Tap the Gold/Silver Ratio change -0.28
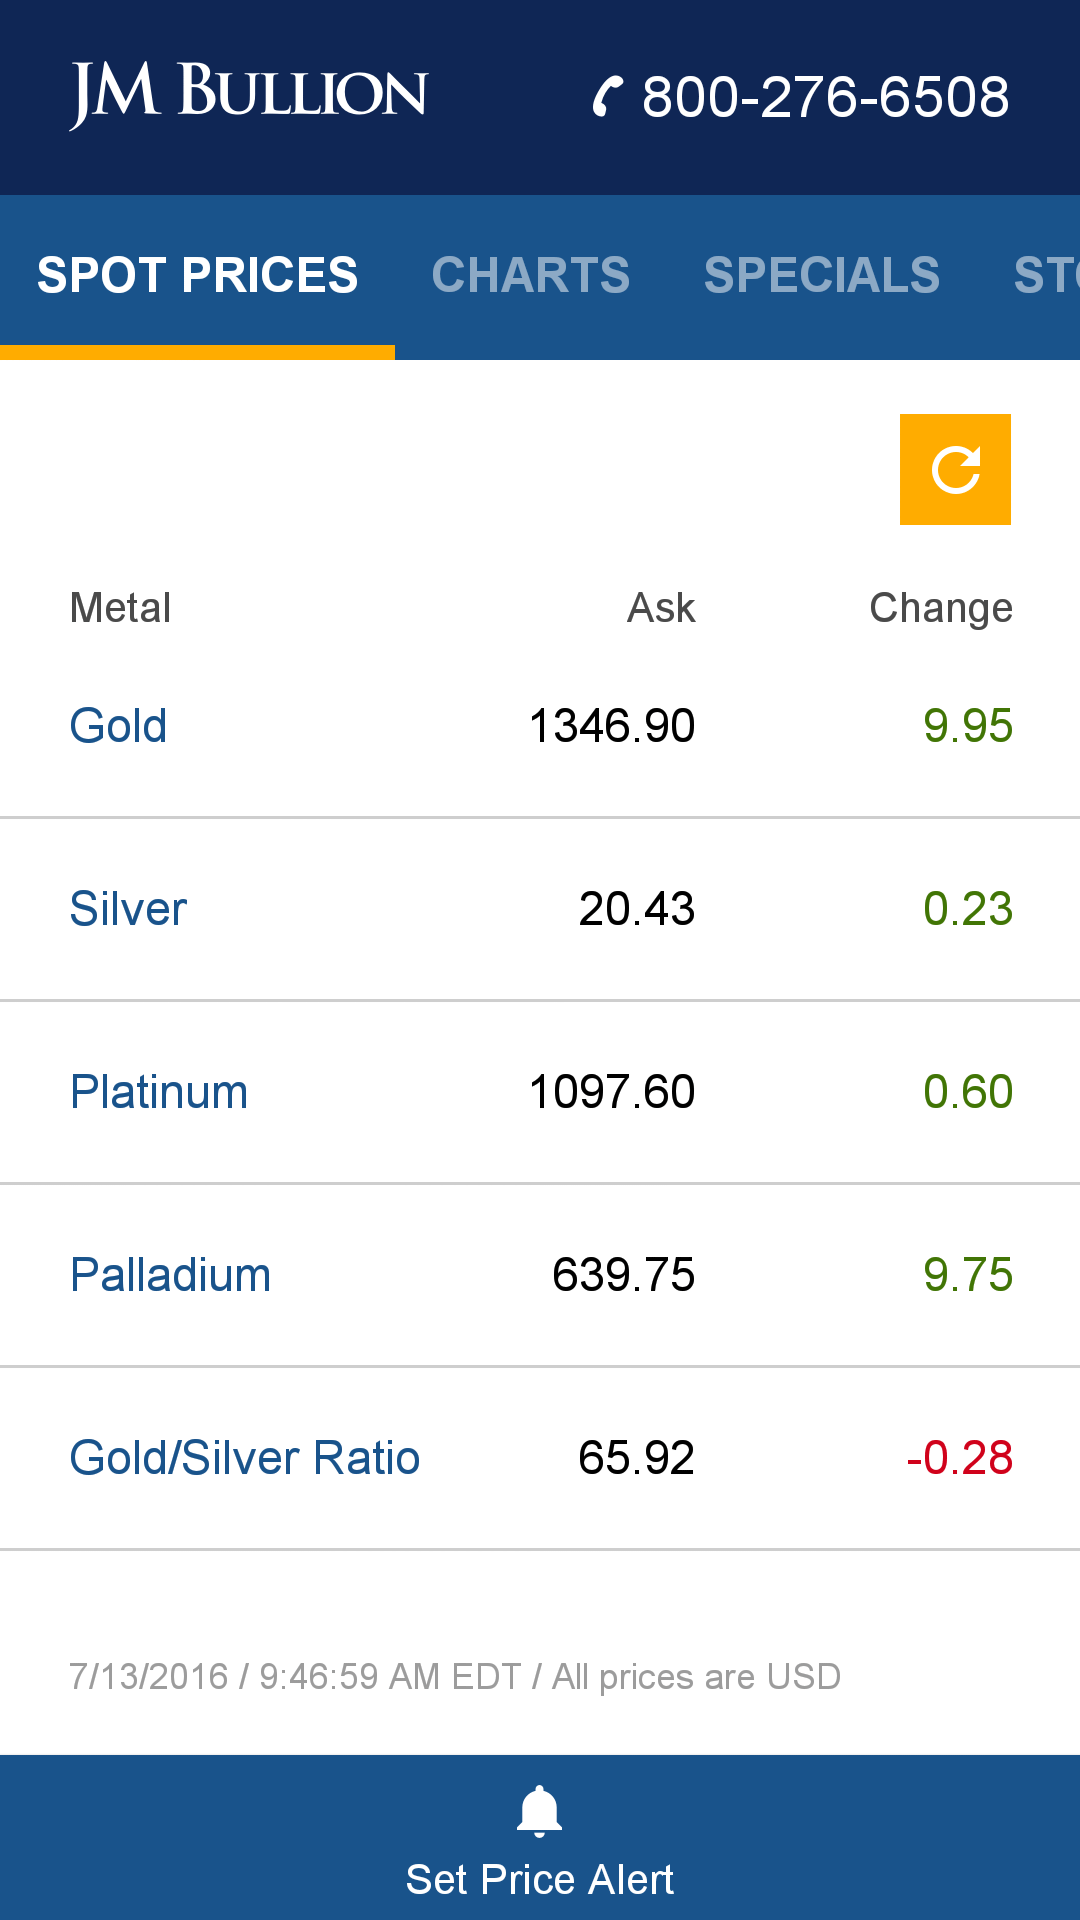This screenshot has height=1920, width=1080. click(959, 1457)
